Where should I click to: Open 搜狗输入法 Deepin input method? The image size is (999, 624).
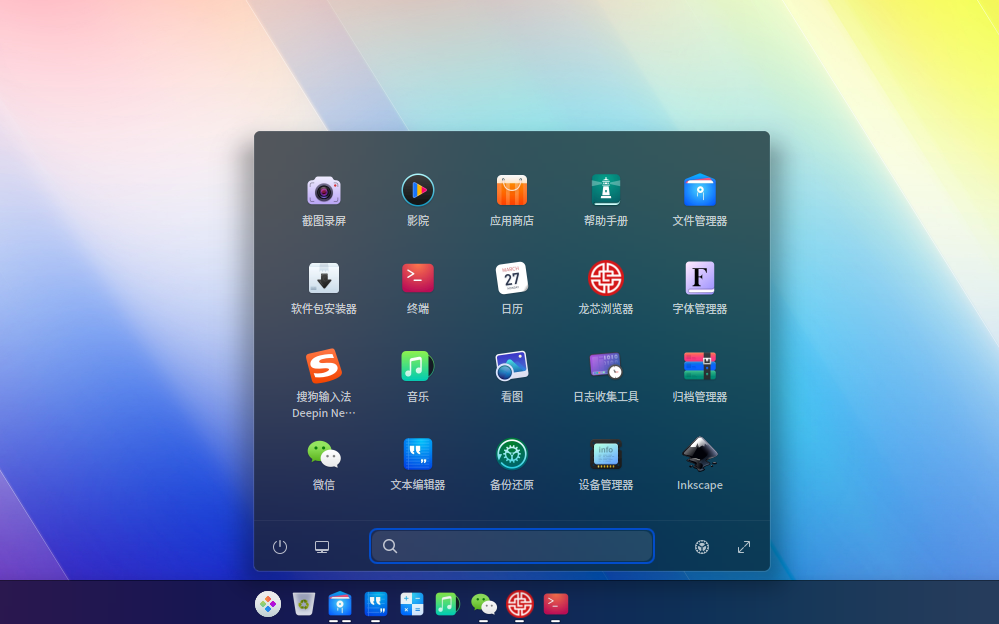pos(324,366)
